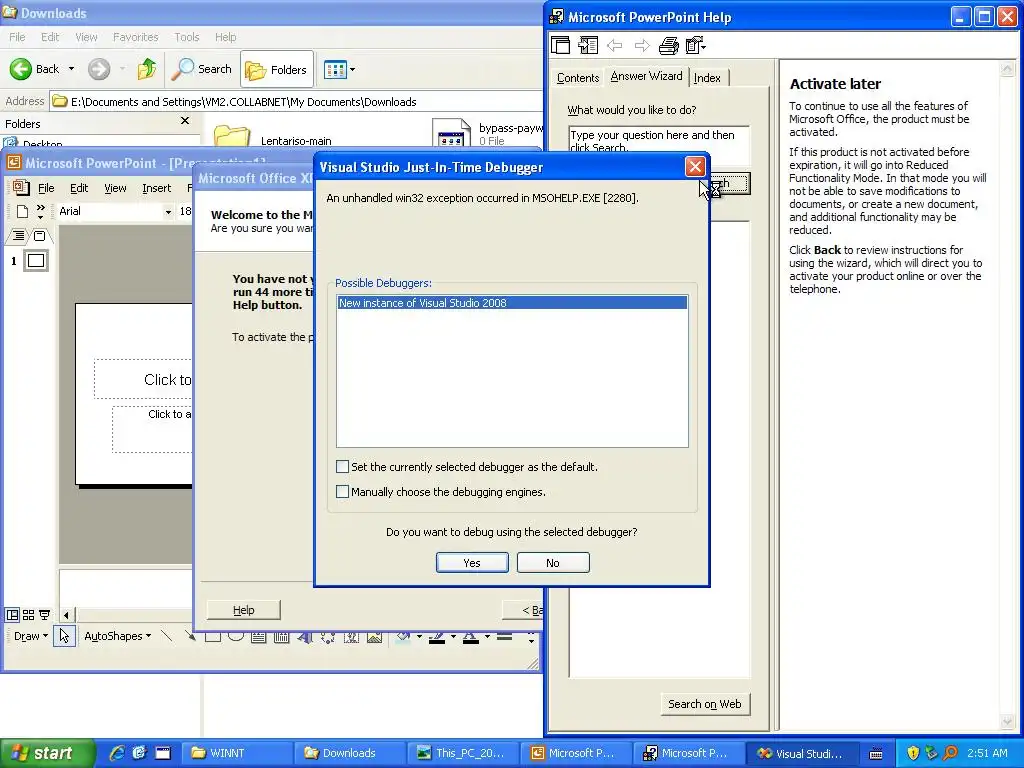Select slide 1 thumbnail in PowerPoint

(36, 261)
